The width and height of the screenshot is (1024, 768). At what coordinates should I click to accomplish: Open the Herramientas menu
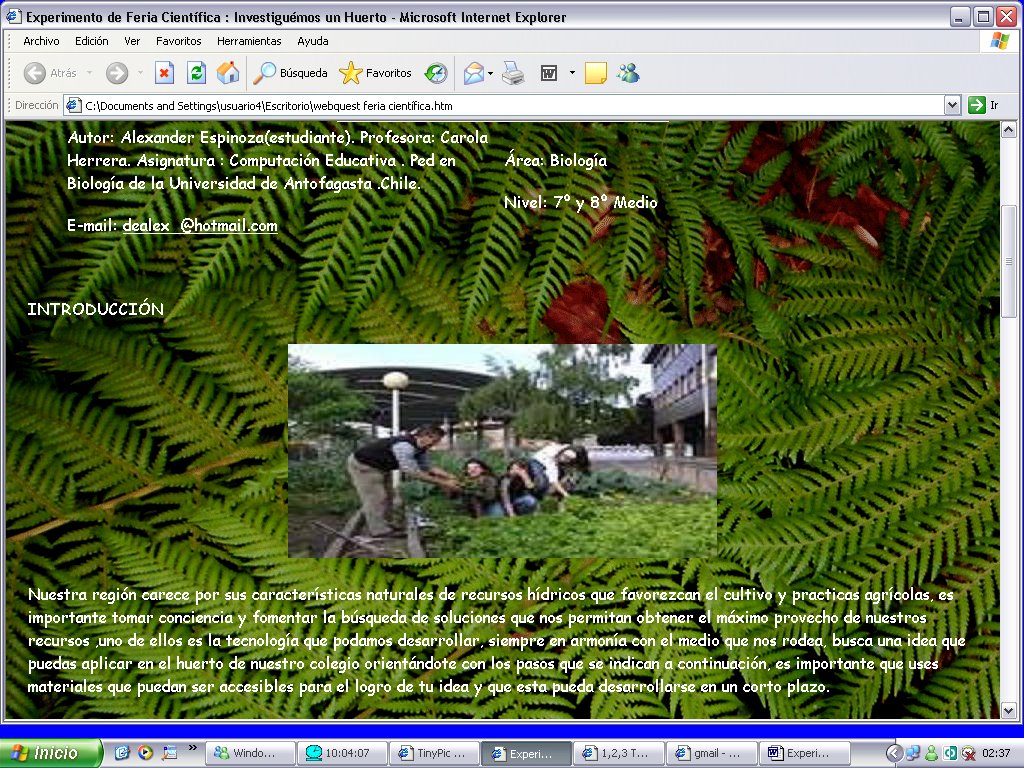click(249, 41)
